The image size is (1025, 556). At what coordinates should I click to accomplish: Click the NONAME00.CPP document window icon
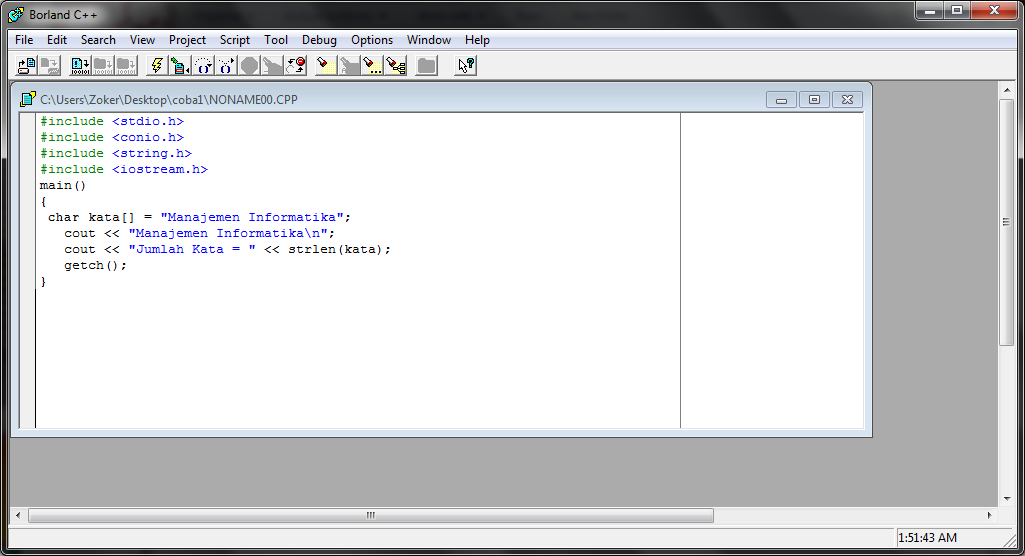click(x=27, y=99)
